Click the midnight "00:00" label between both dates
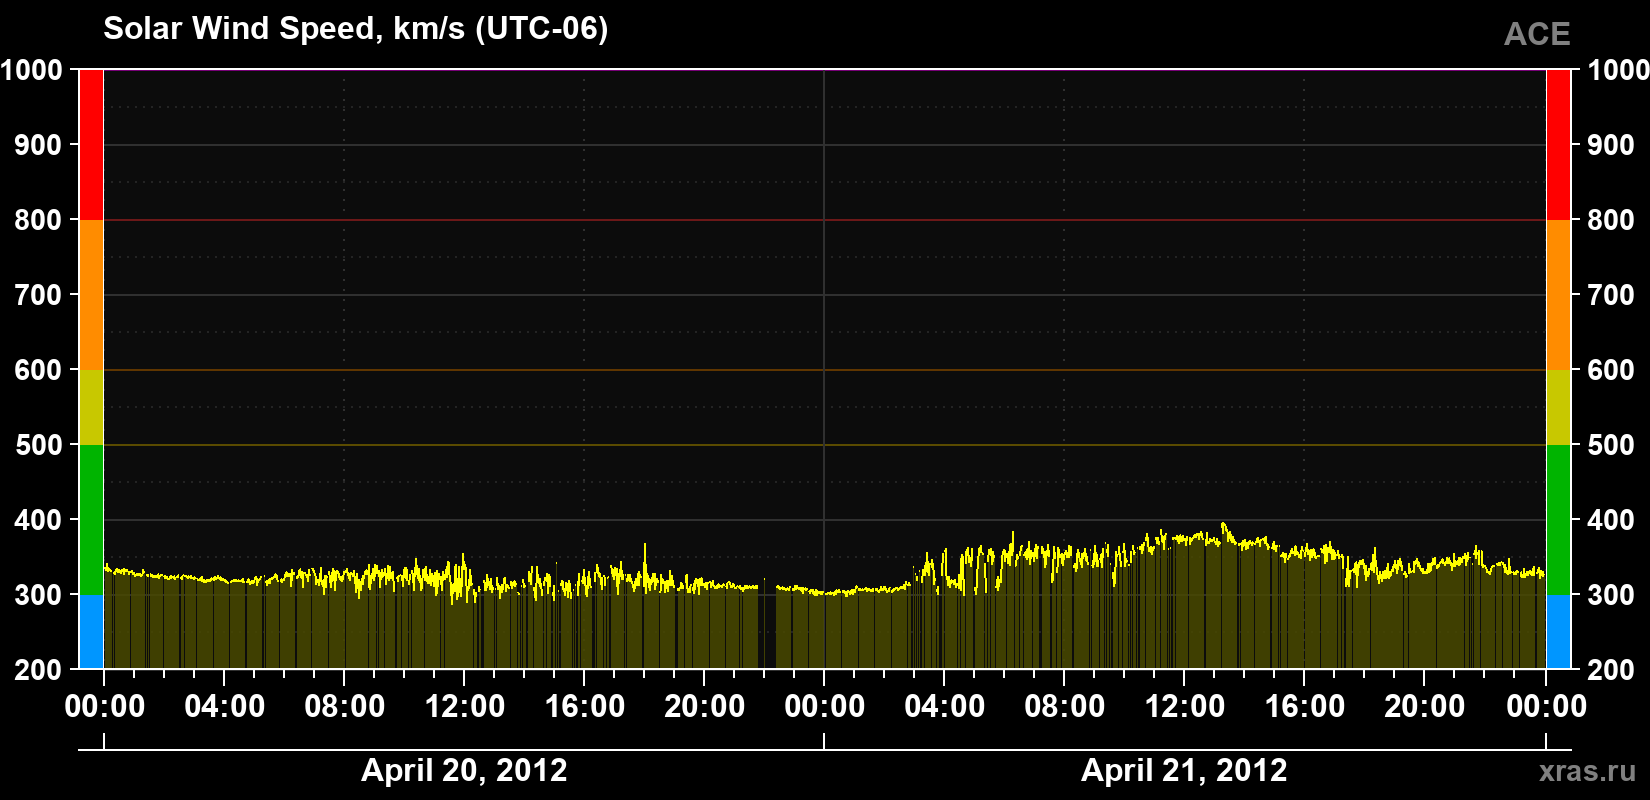The width and height of the screenshot is (1650, 800). point(824,707)
